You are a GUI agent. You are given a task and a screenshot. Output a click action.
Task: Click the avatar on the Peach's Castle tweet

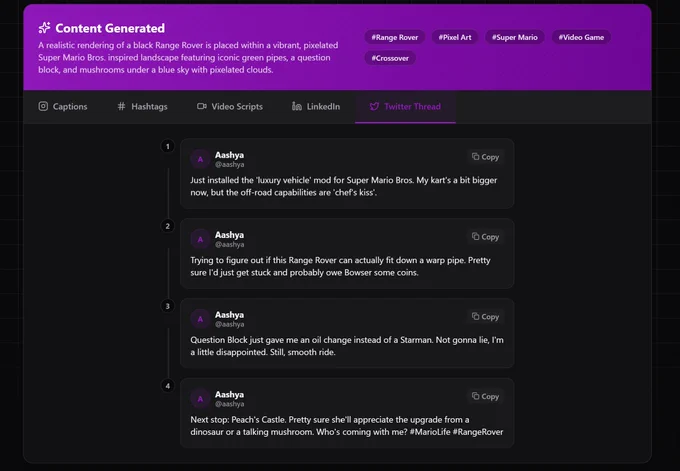[x=200, y=399]
